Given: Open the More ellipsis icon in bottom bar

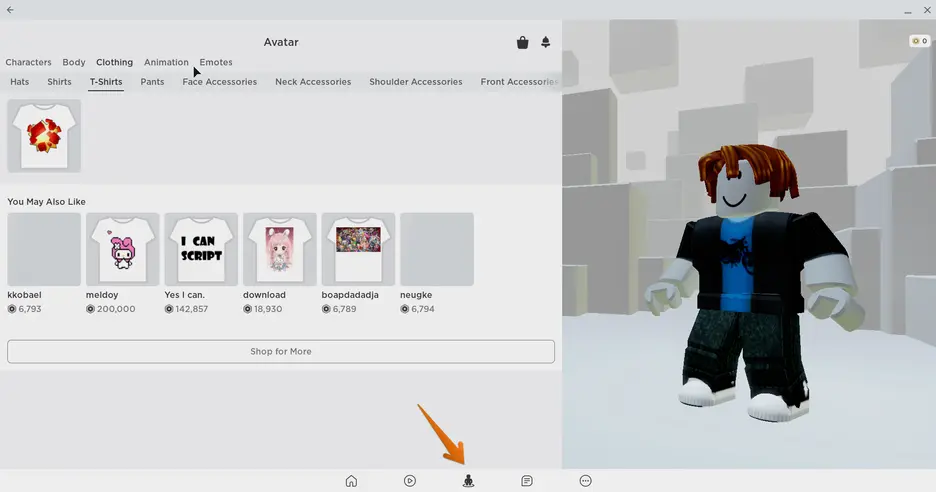Looking at the screenshot, I should [x=585, y=481].
